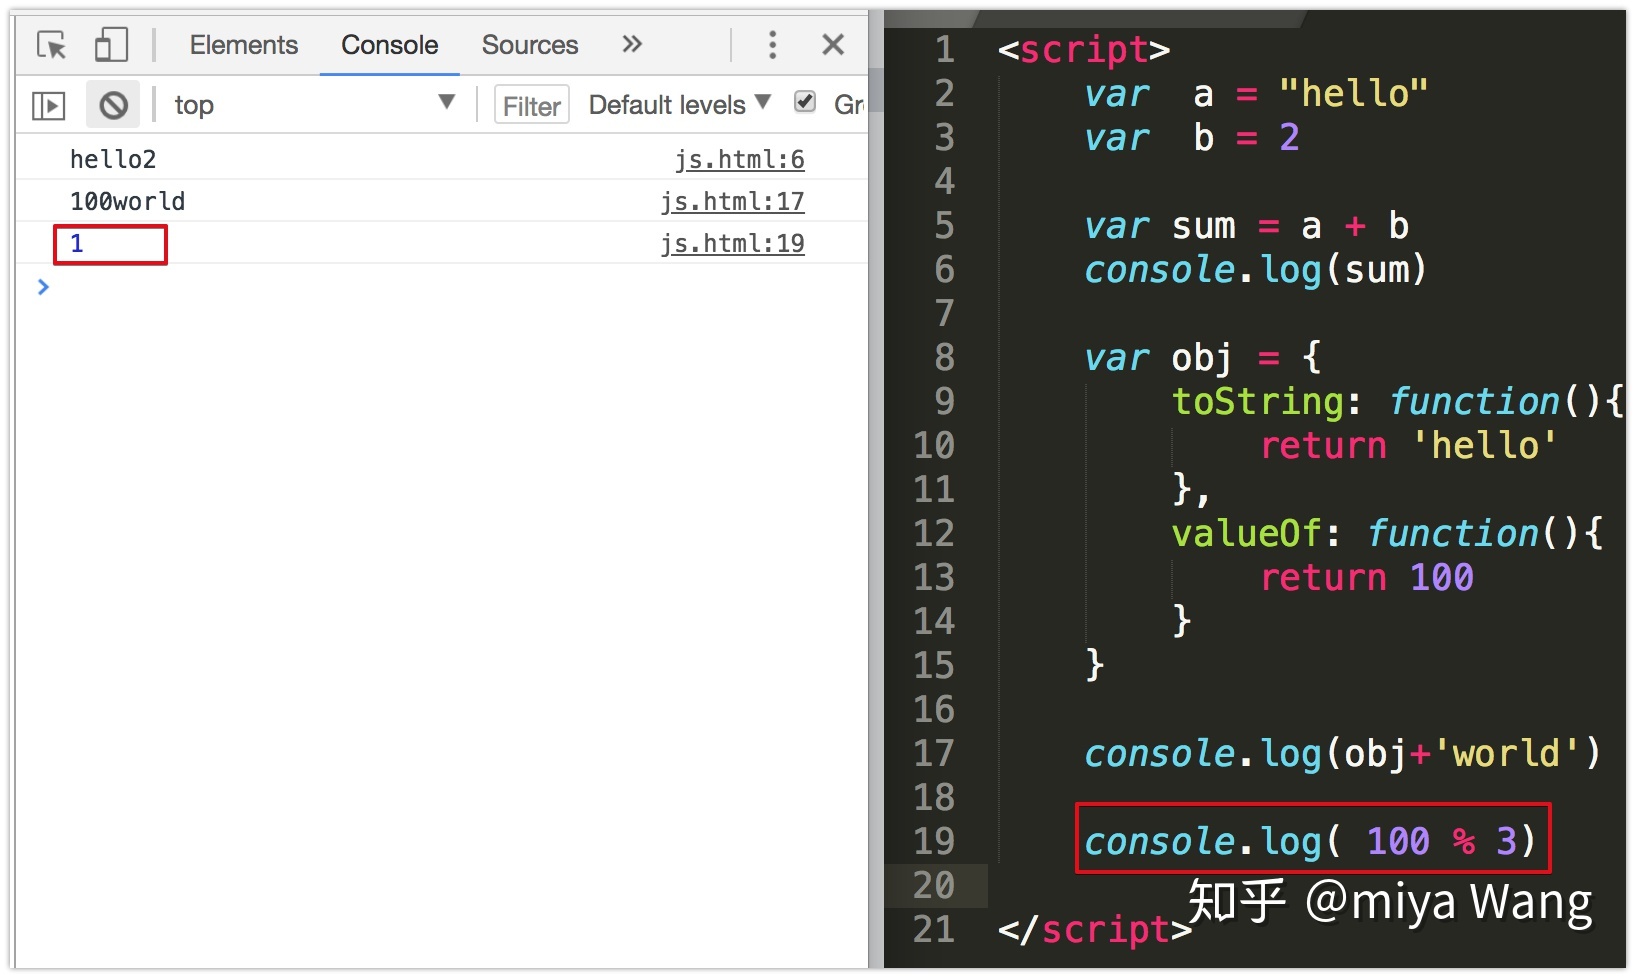Enable the checkbox next to Default levels

tap(805, 102)
